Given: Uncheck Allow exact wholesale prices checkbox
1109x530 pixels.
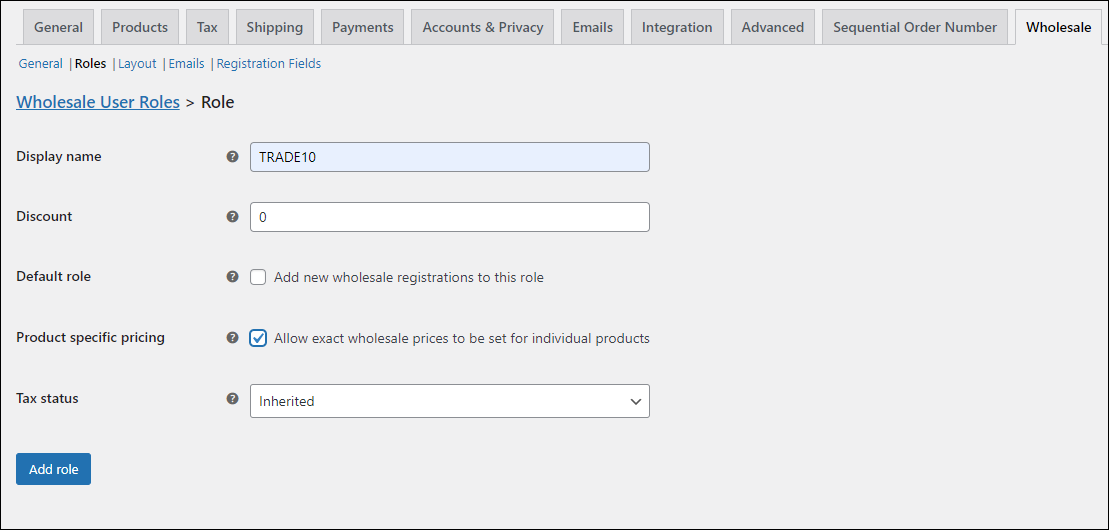Looking at the screenshot, I should tap(258, 338).
